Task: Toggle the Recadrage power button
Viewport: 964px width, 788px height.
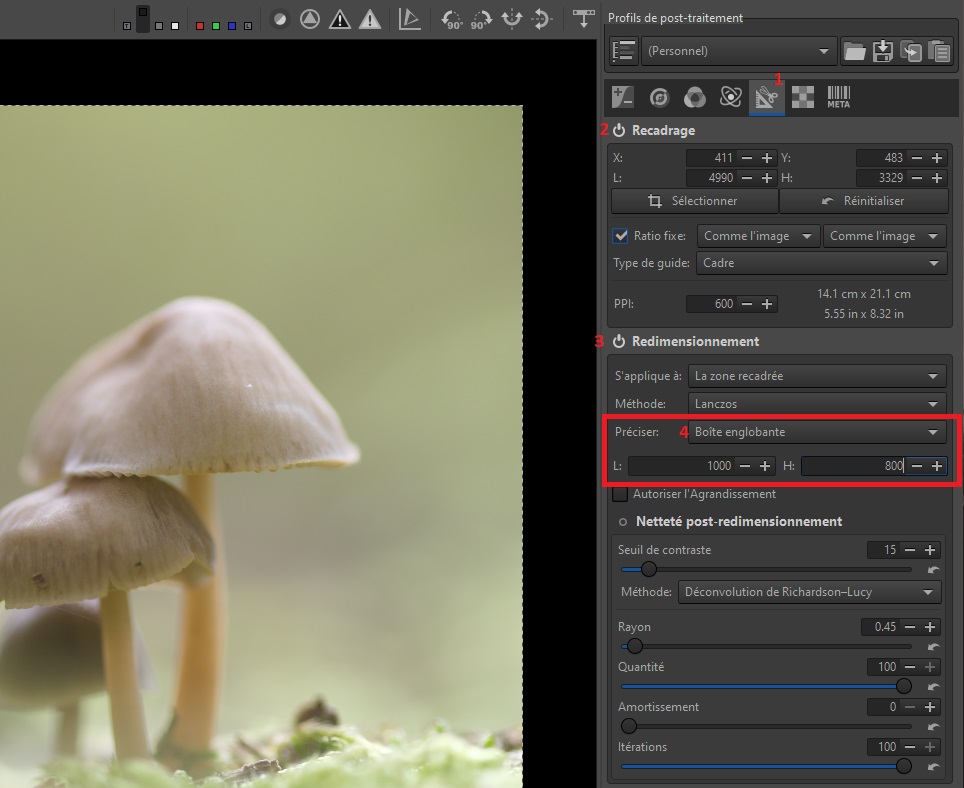Action: [x=619, y=130]
